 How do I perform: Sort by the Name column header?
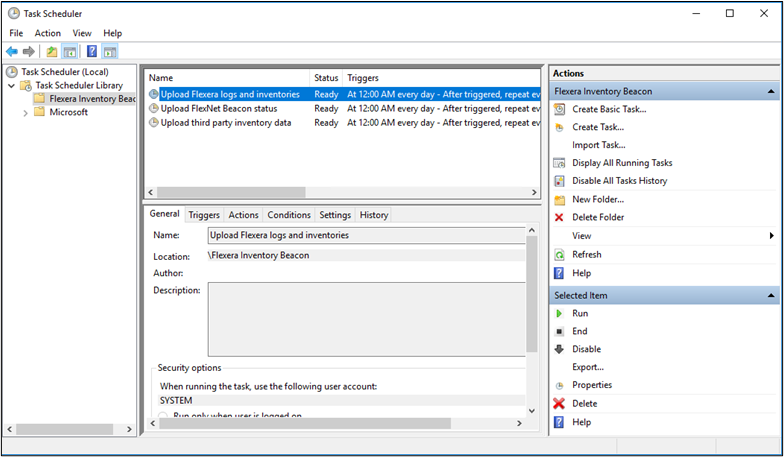[228, 78]
